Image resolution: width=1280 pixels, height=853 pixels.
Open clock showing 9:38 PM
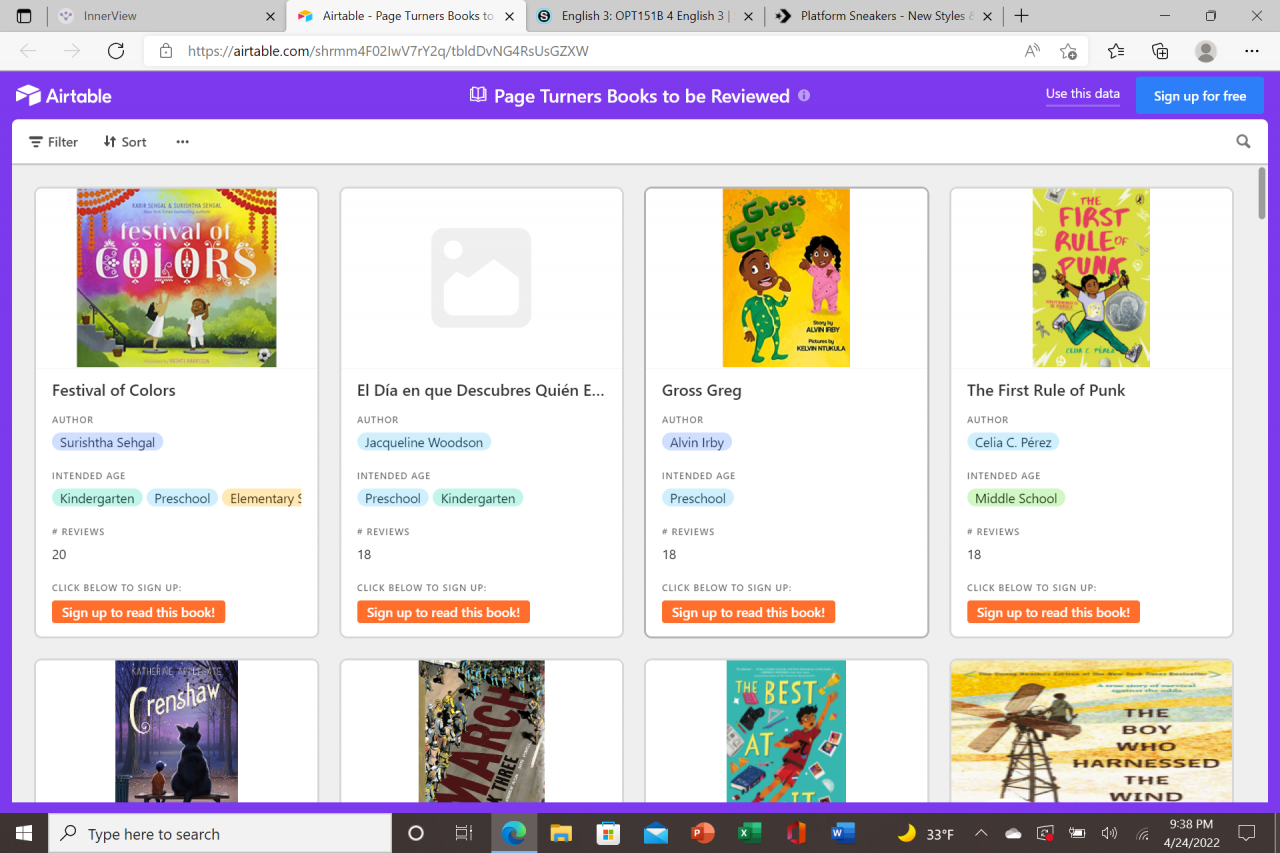coord(1190,833)
